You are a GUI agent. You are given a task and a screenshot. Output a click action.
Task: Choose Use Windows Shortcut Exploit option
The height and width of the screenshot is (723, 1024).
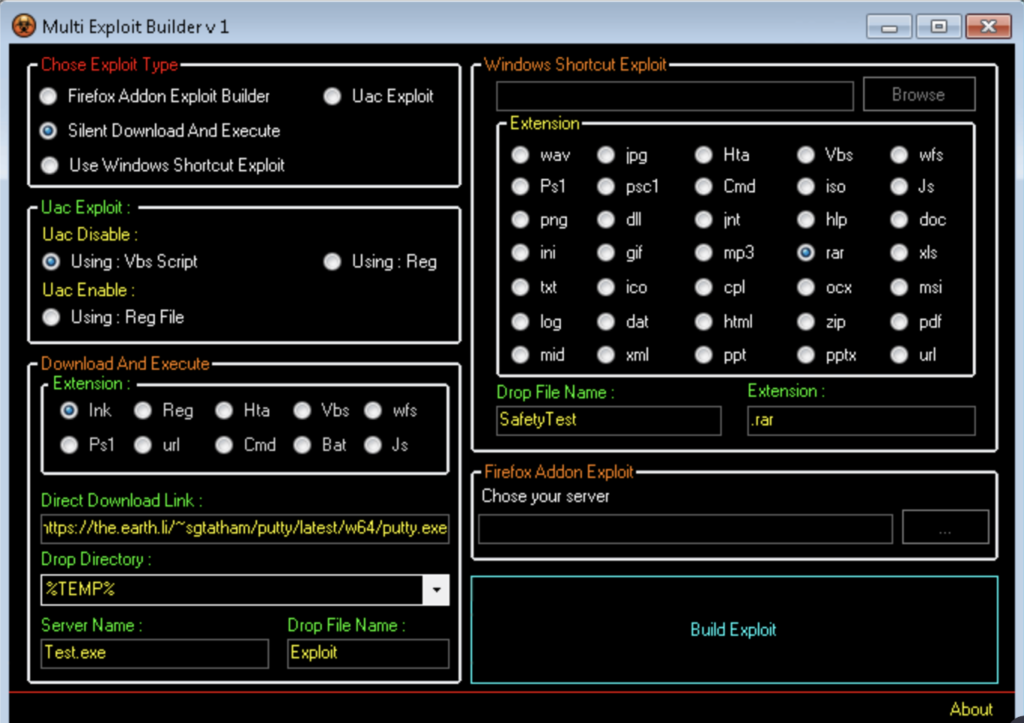[48, 165]
